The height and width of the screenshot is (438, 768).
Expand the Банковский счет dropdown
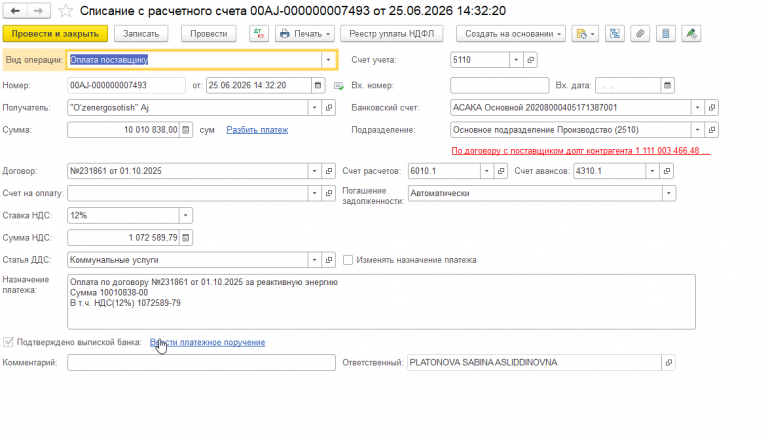pos(697,108)
